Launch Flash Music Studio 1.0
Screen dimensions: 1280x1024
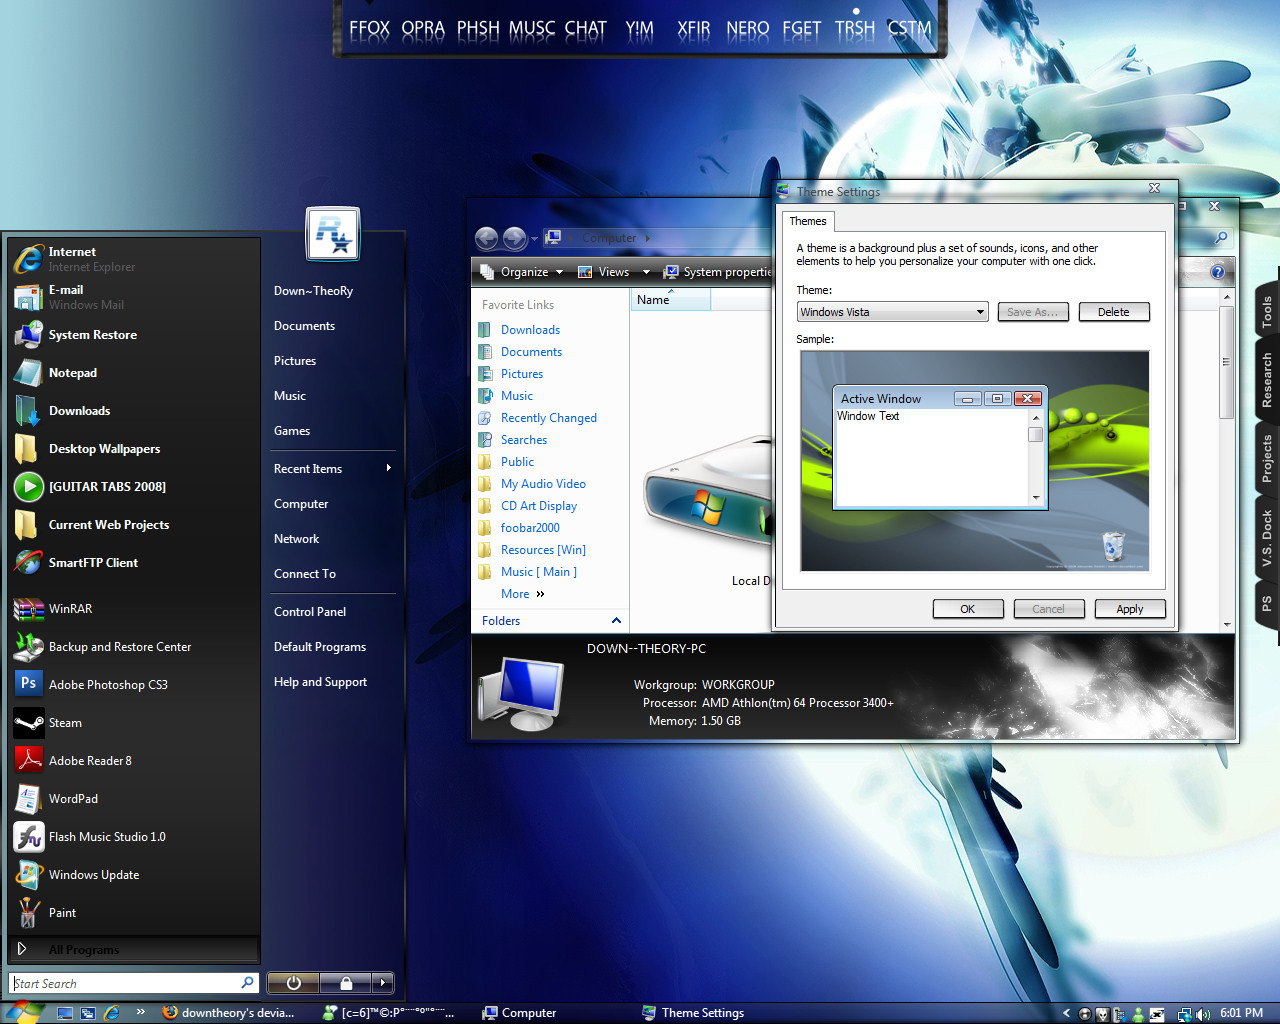pyautogui.click(x=133, y=837)
